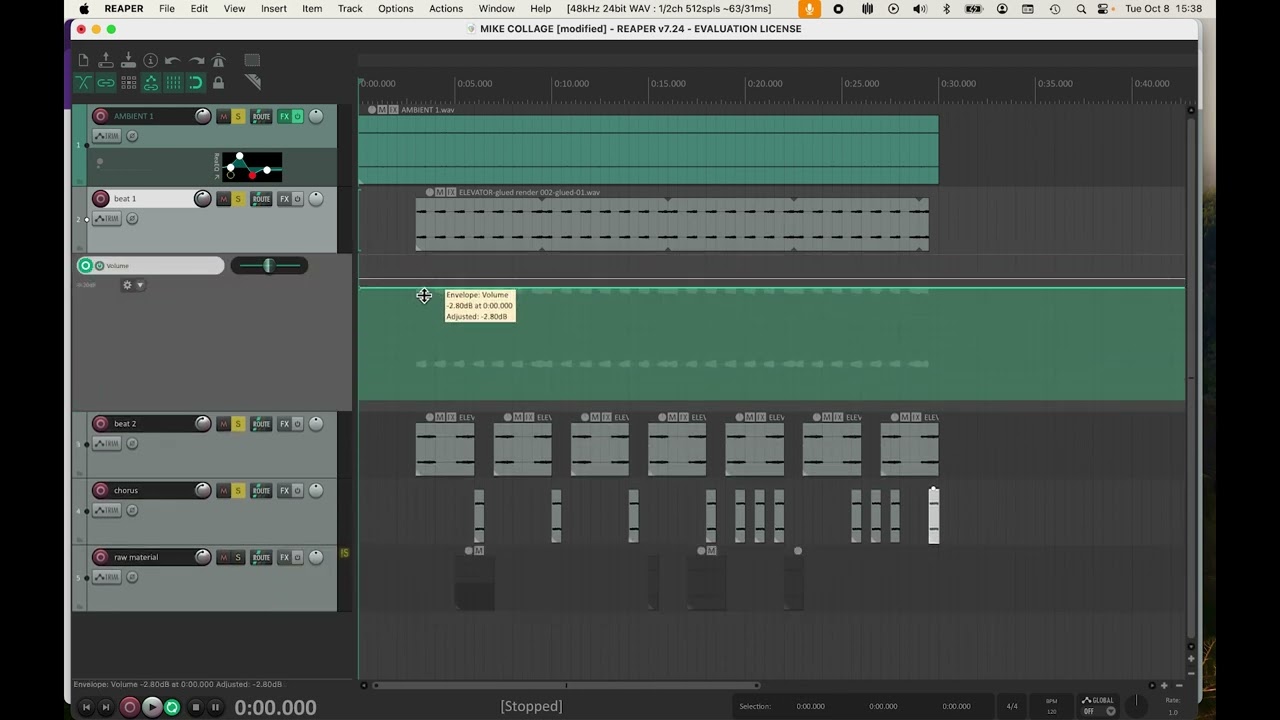Open the Item menu
The height and width of the screenshot is (720, 1280).
click(x=312, y=9)
